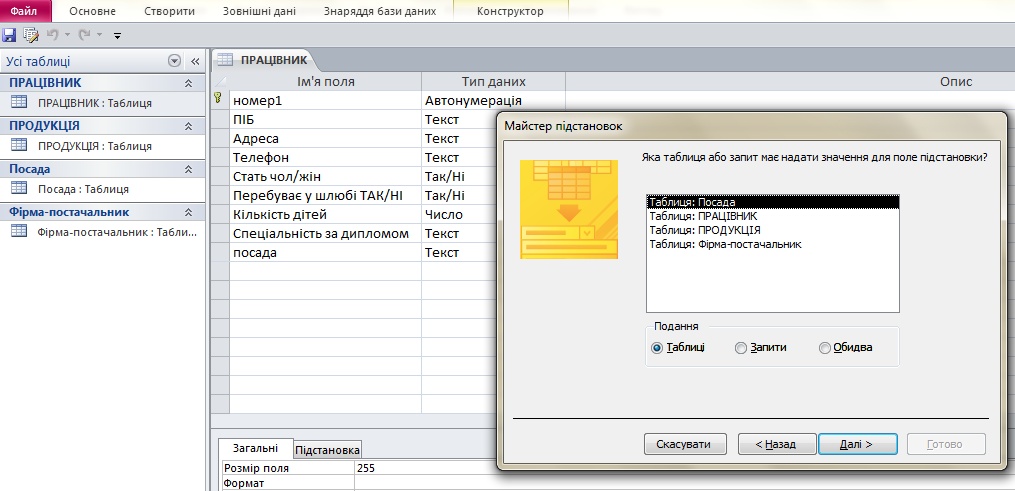Click the Undo arrow icon

coord(52,34)
